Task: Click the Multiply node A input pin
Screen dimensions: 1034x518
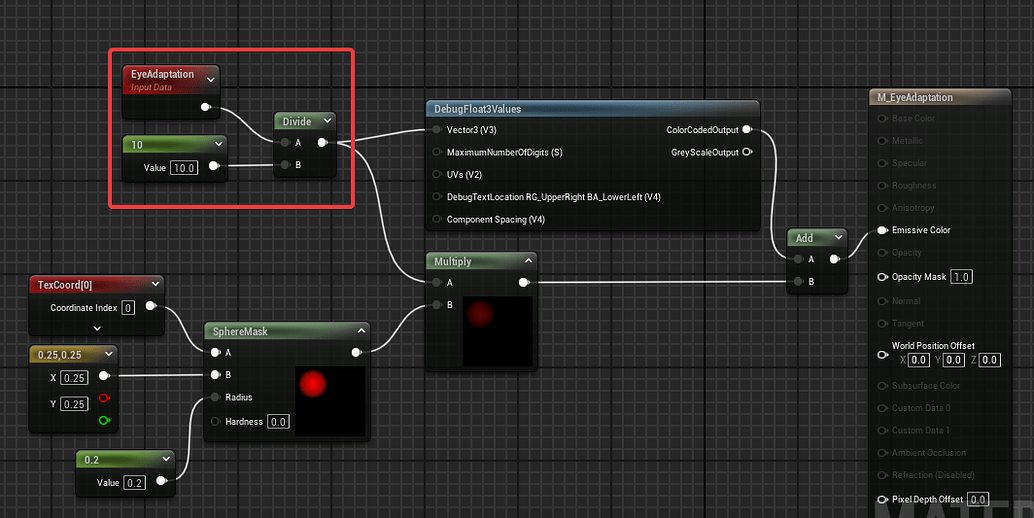Action: click(x=437, y=283)
